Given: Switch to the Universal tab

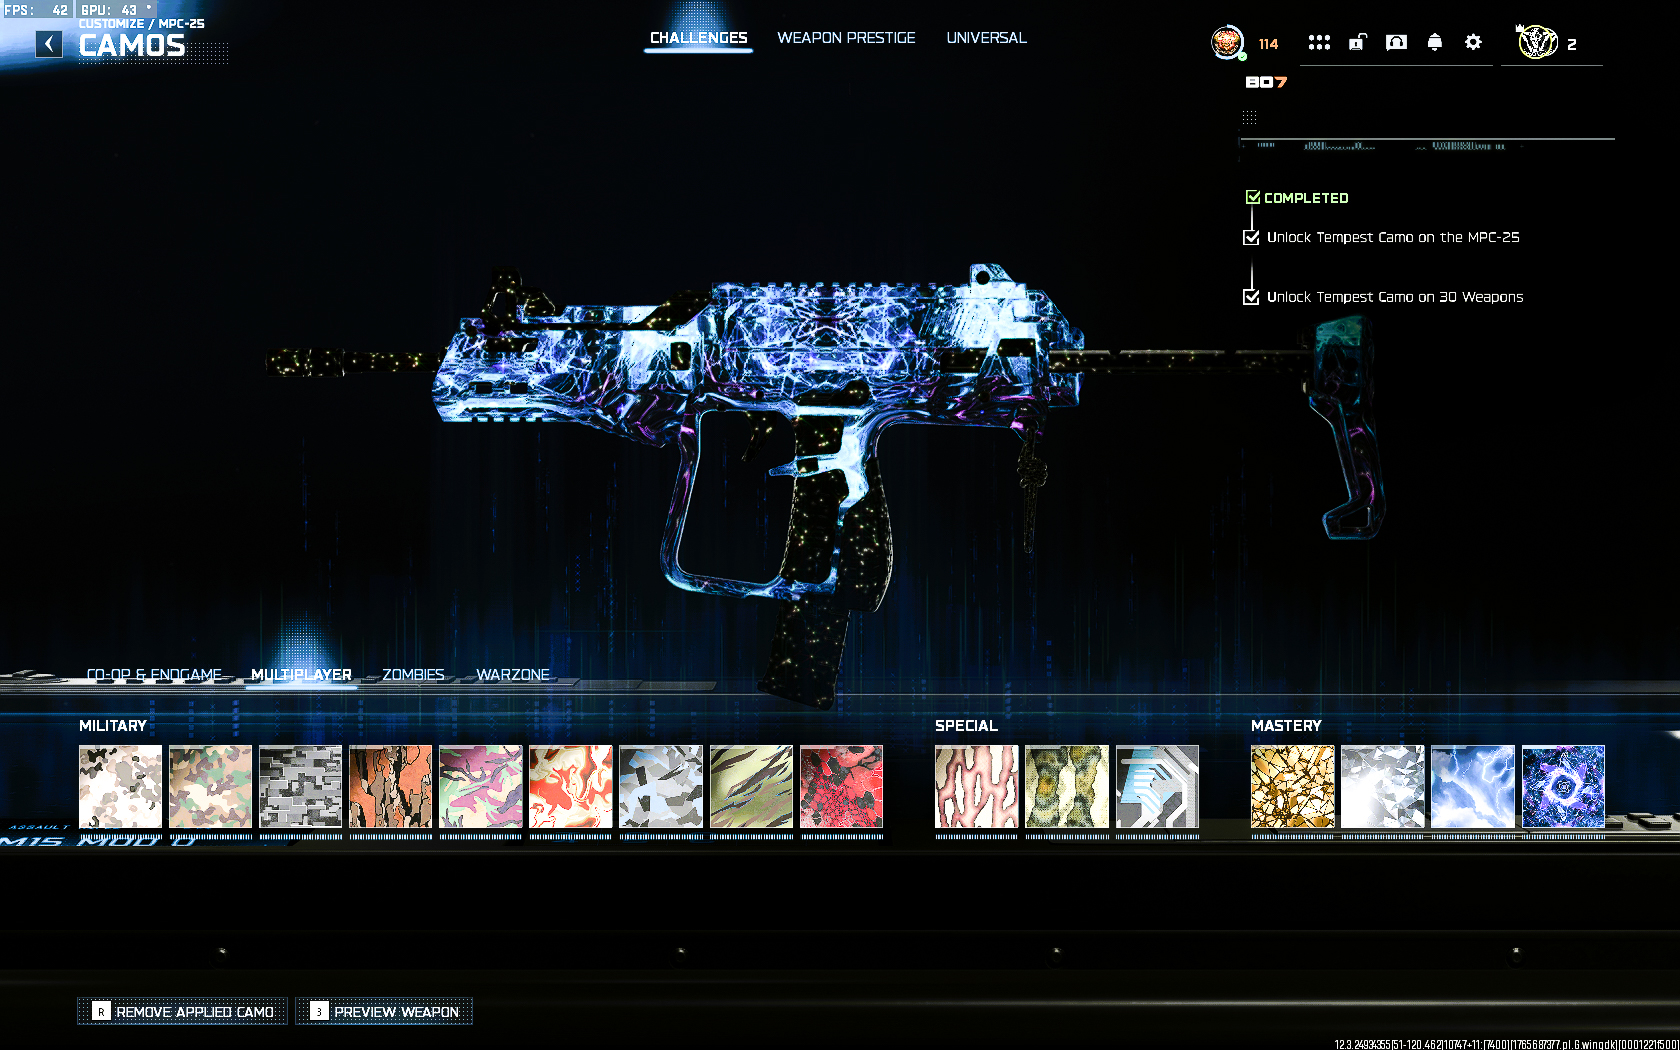Looking at the screenshot, I should tap(986, 38).
